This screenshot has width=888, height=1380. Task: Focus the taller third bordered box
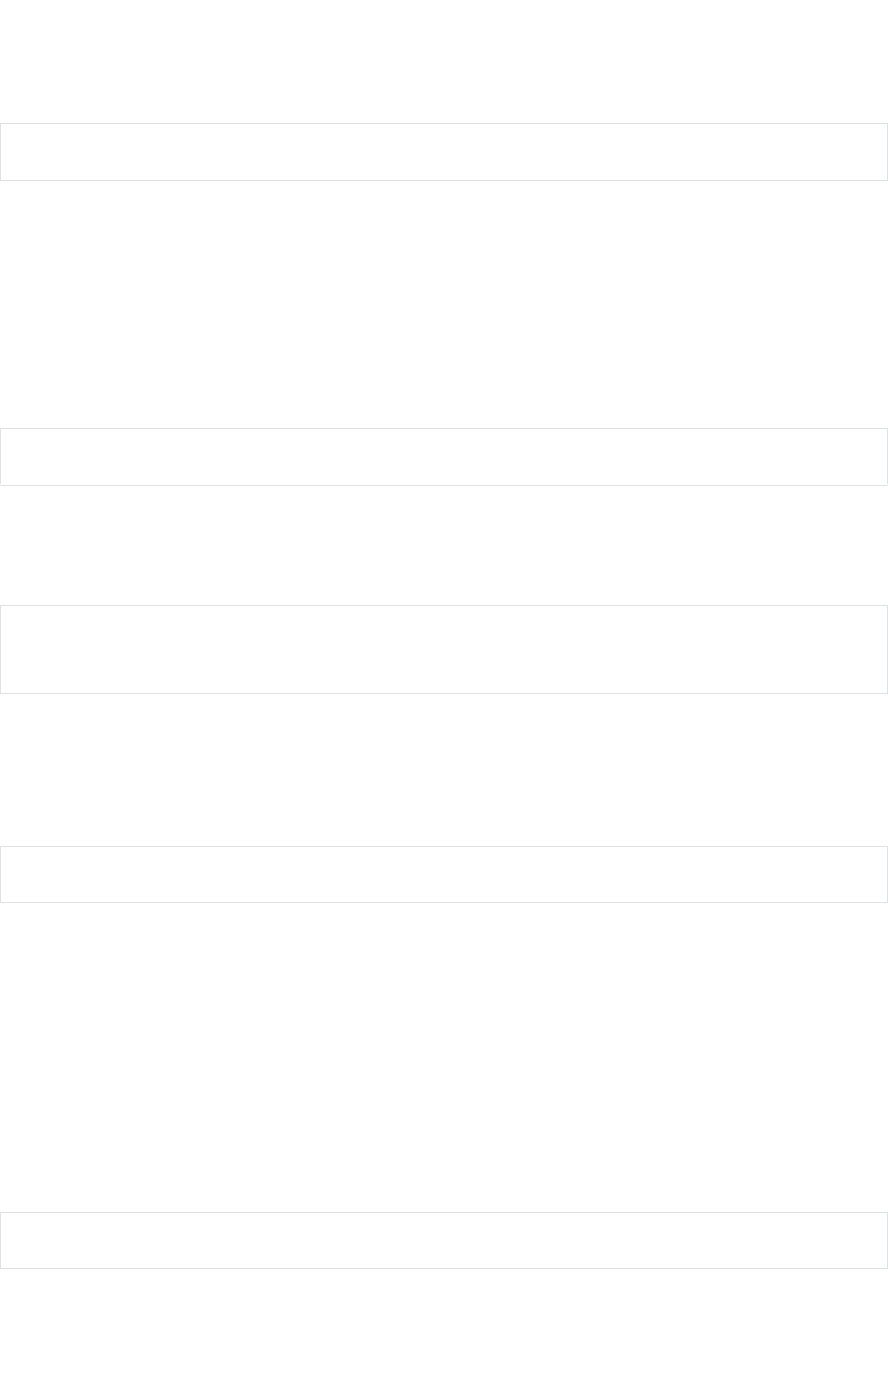point(444,649)
